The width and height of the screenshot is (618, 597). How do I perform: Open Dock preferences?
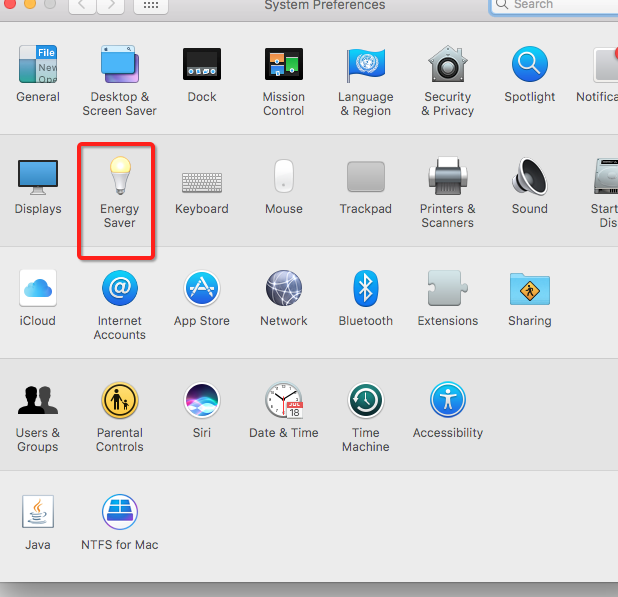coord(202,74)
